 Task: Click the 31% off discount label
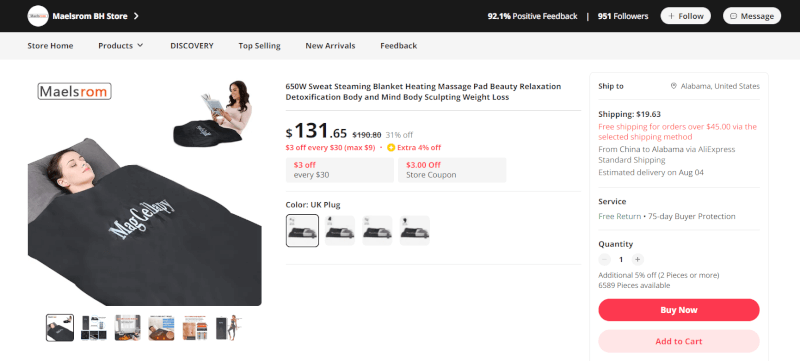pyautogui.click(x=399, y=135)
